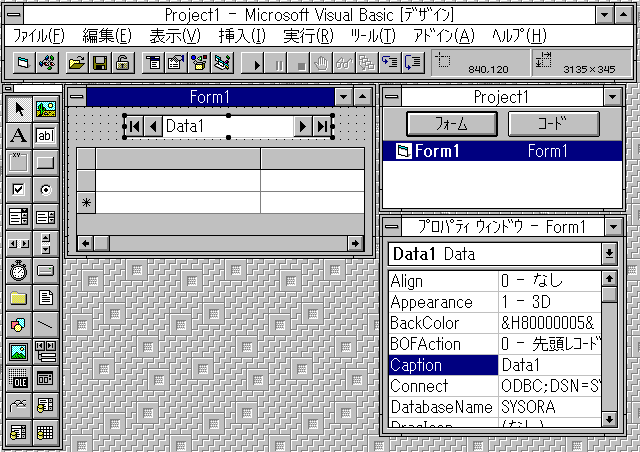This screenshot has width=640, height=452.
Task: Open the Object Browser toolbar icon
Action: coord(200,63)
